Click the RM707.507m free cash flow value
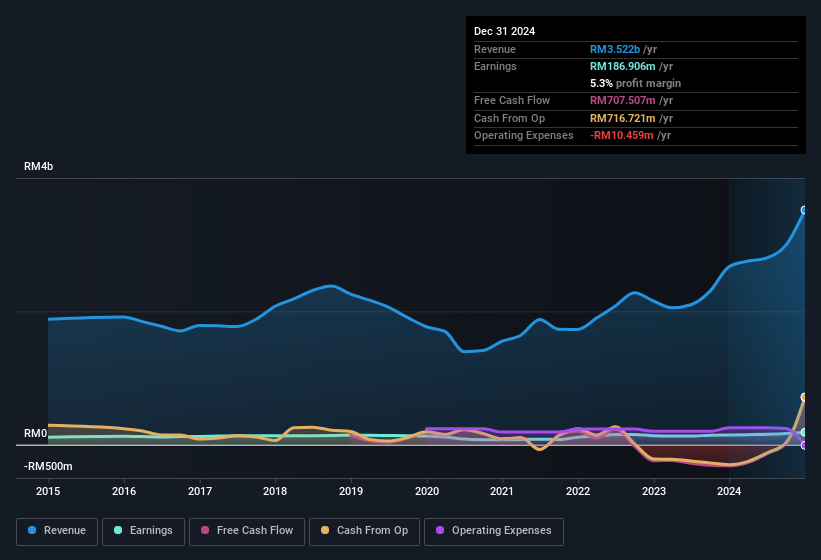 pyautogui.click(x=623, y=100)
